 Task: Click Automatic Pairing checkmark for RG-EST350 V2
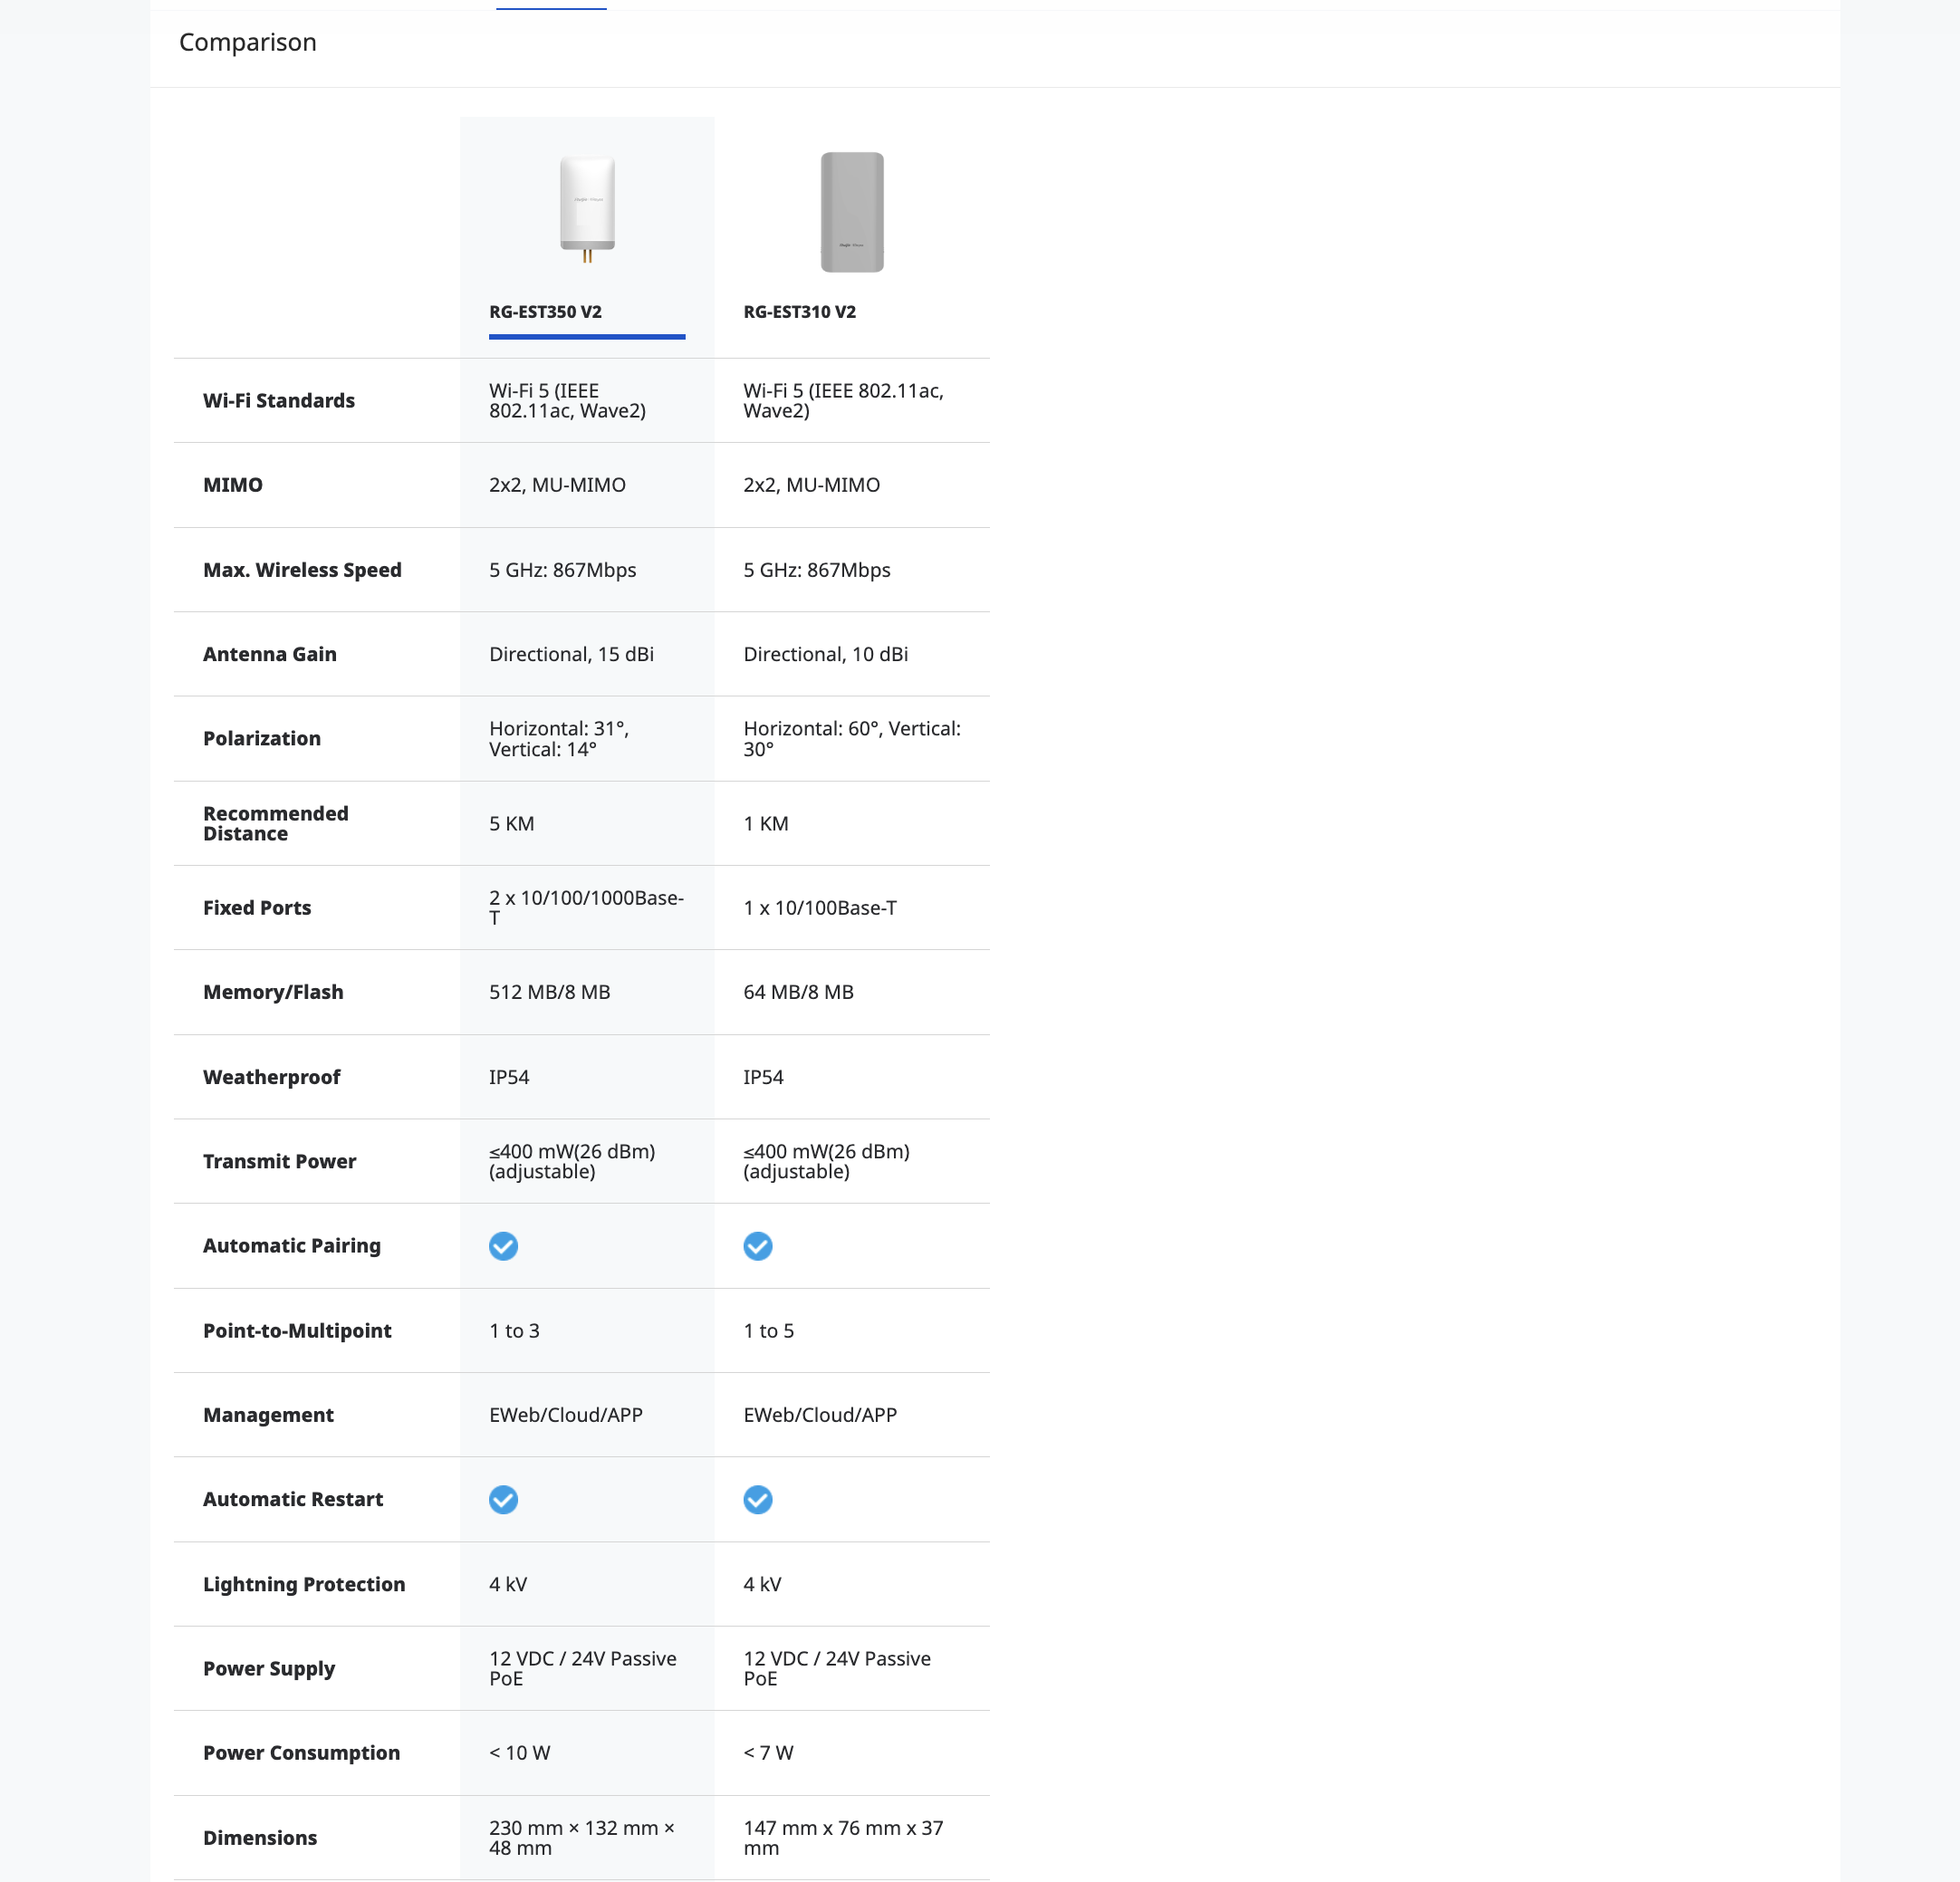tap(503, 1246)
